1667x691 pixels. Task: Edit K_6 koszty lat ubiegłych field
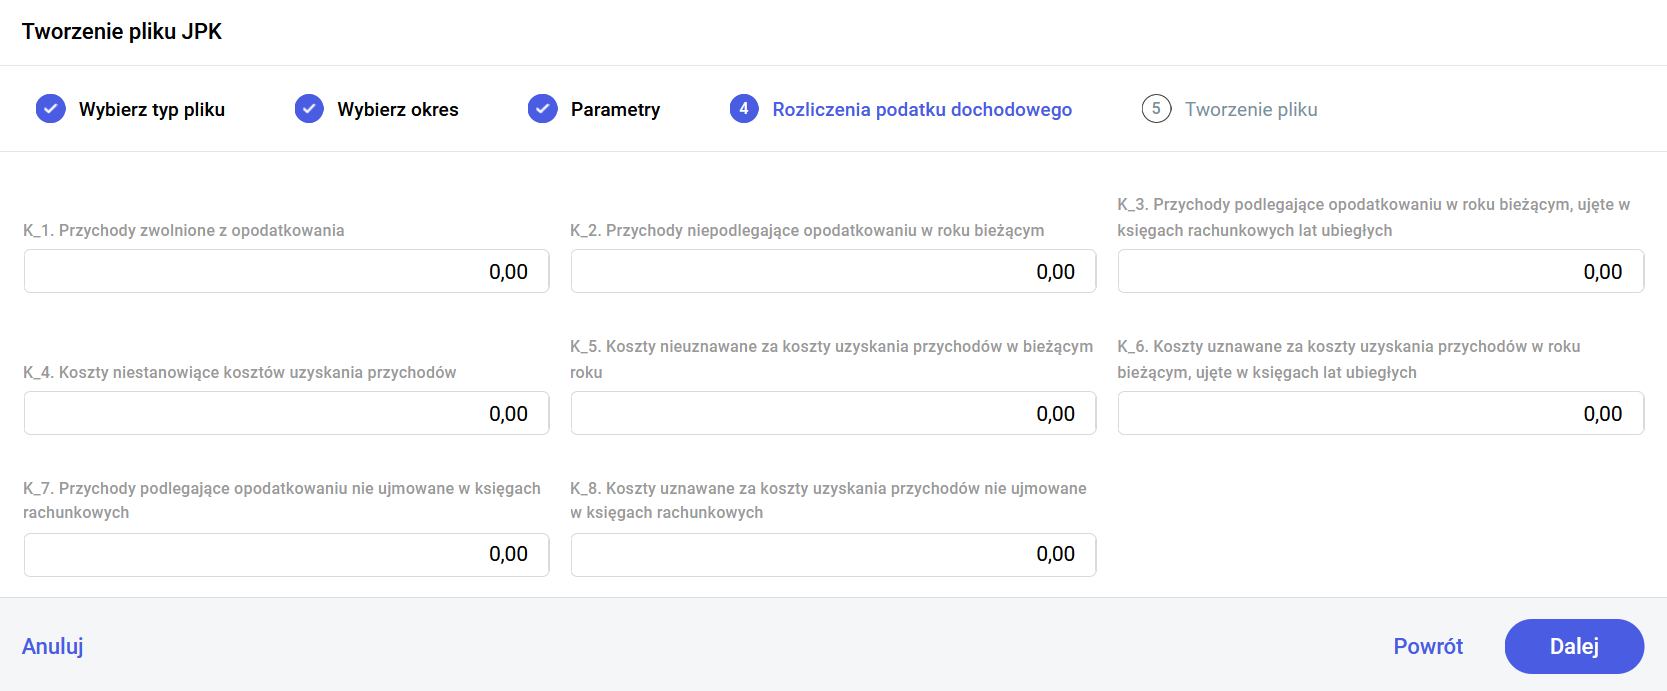1380,414
